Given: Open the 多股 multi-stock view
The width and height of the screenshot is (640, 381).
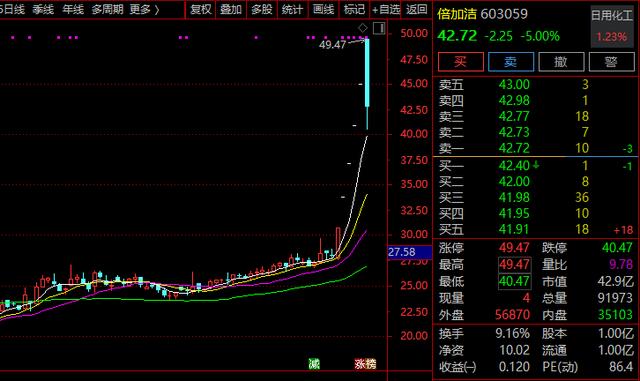Looking at the screenshot, I should pos(262,9).
